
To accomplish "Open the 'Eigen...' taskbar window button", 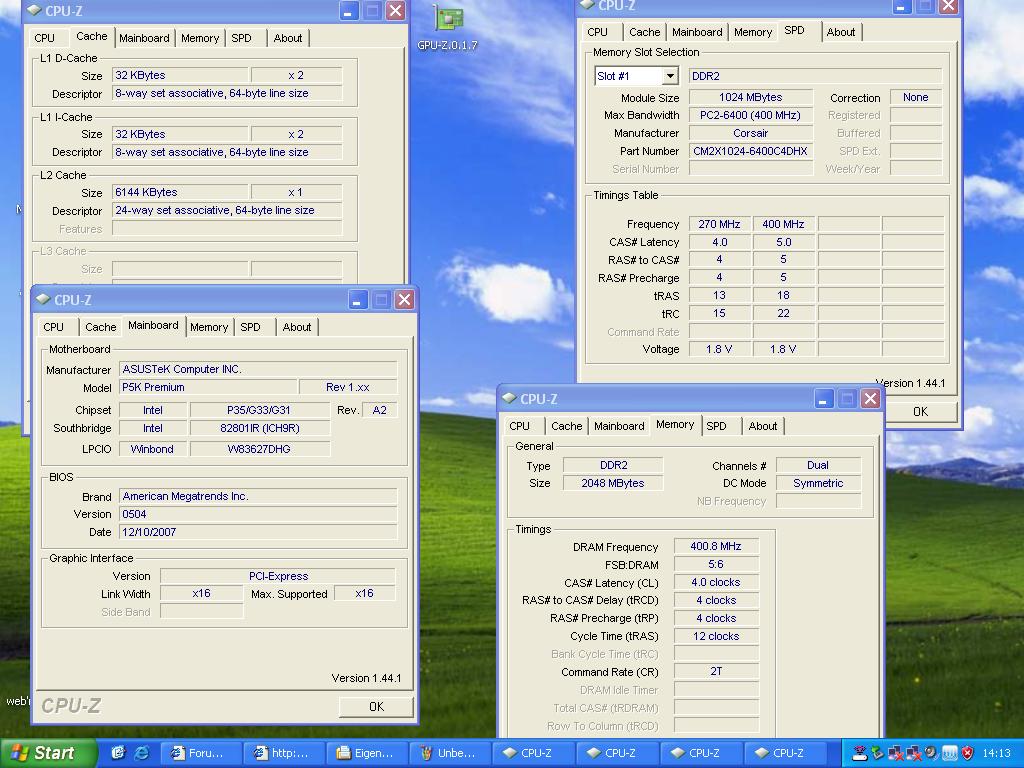I will [x=366, y=753].
